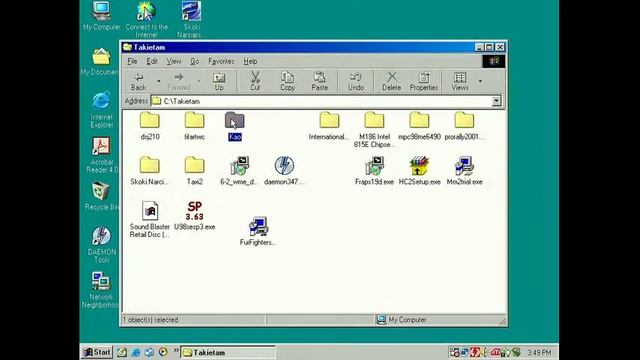
Task: Click the Undo toolbar icon
Action: point(356,81)
